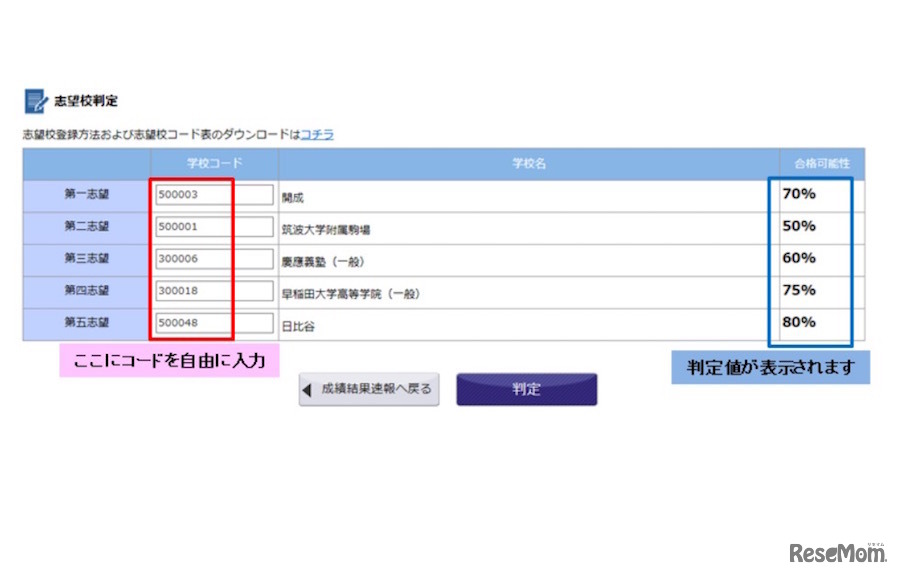Click school name 開成
The width and height of the screenshot is (900, 576).
click(293, 198)
